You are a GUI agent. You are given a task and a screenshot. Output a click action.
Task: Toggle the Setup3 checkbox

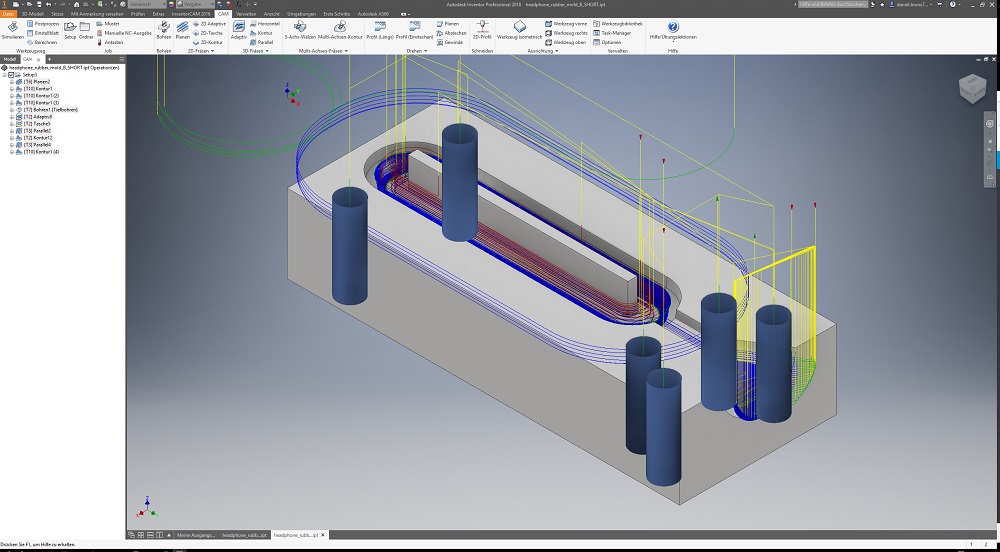point(11,75)
